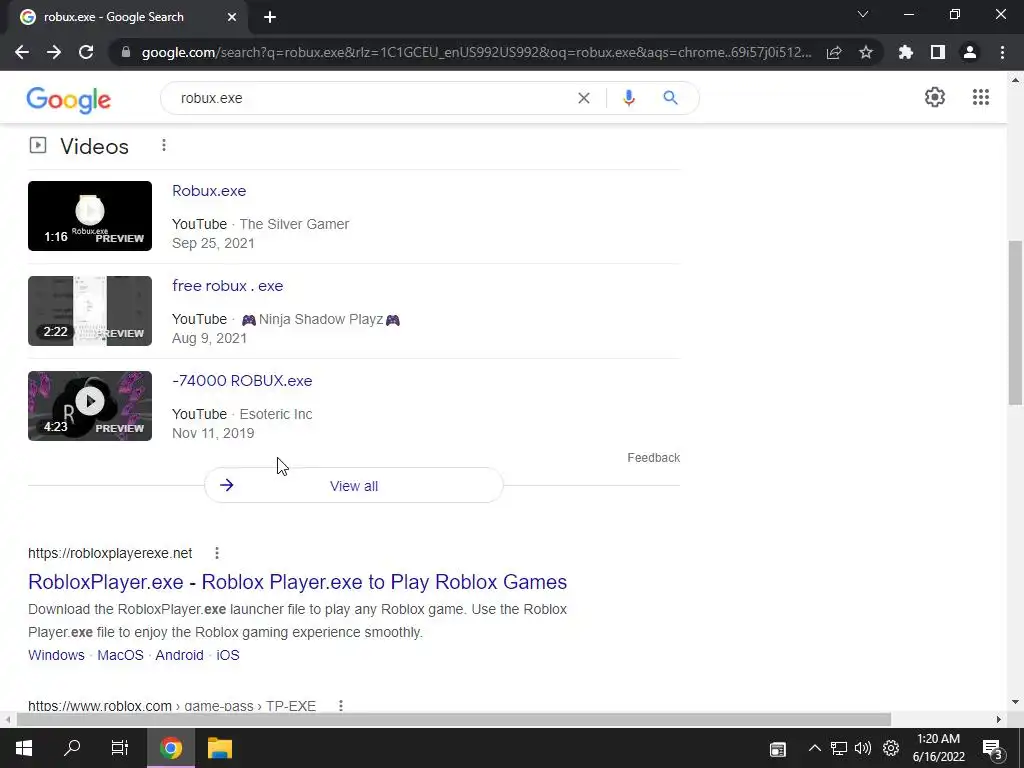
Task: Play the 4:23 Esoteric Inc thumbnail
Action: pyautogui.click(x=90, y=406)
